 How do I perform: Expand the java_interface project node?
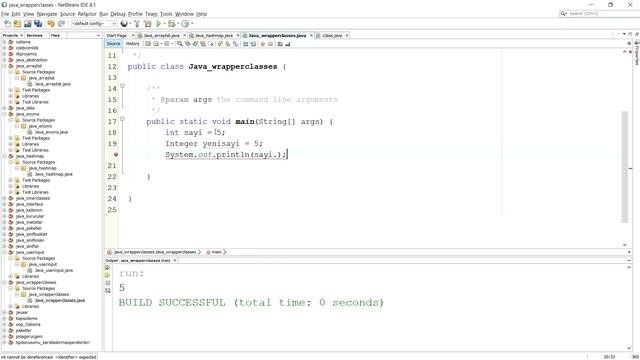click(4, 204)
